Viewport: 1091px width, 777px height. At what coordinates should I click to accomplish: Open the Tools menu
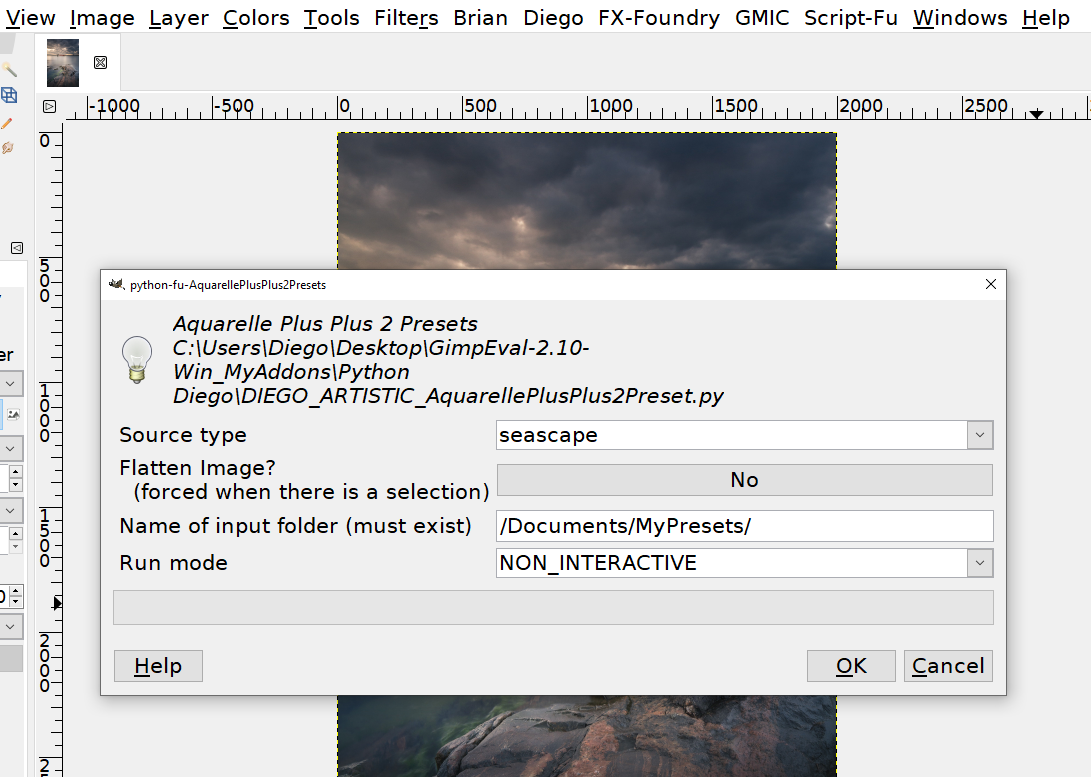point(331,17)
